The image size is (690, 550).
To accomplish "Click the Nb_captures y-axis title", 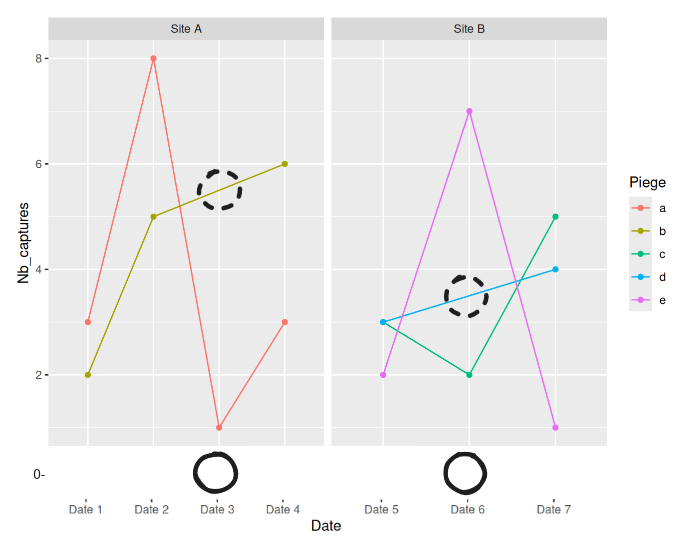I will click(22, 243).
